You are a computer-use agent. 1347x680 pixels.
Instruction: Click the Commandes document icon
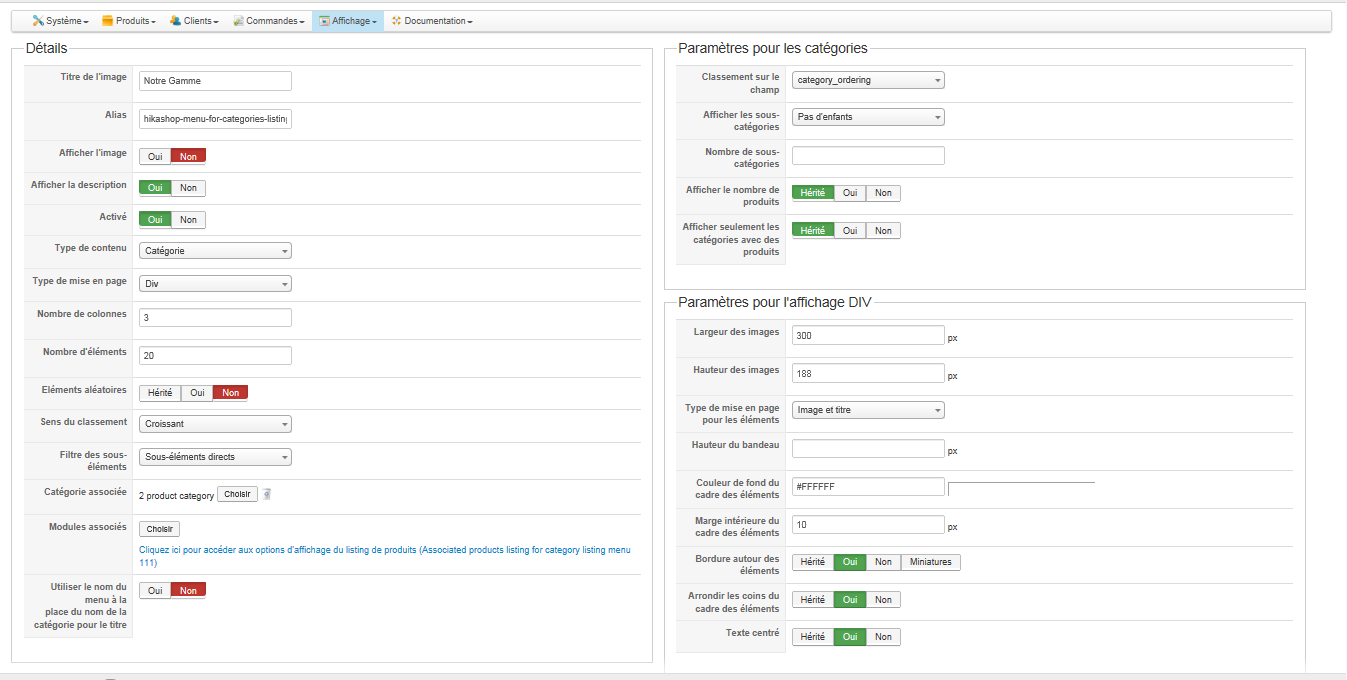tap(239, 21)
